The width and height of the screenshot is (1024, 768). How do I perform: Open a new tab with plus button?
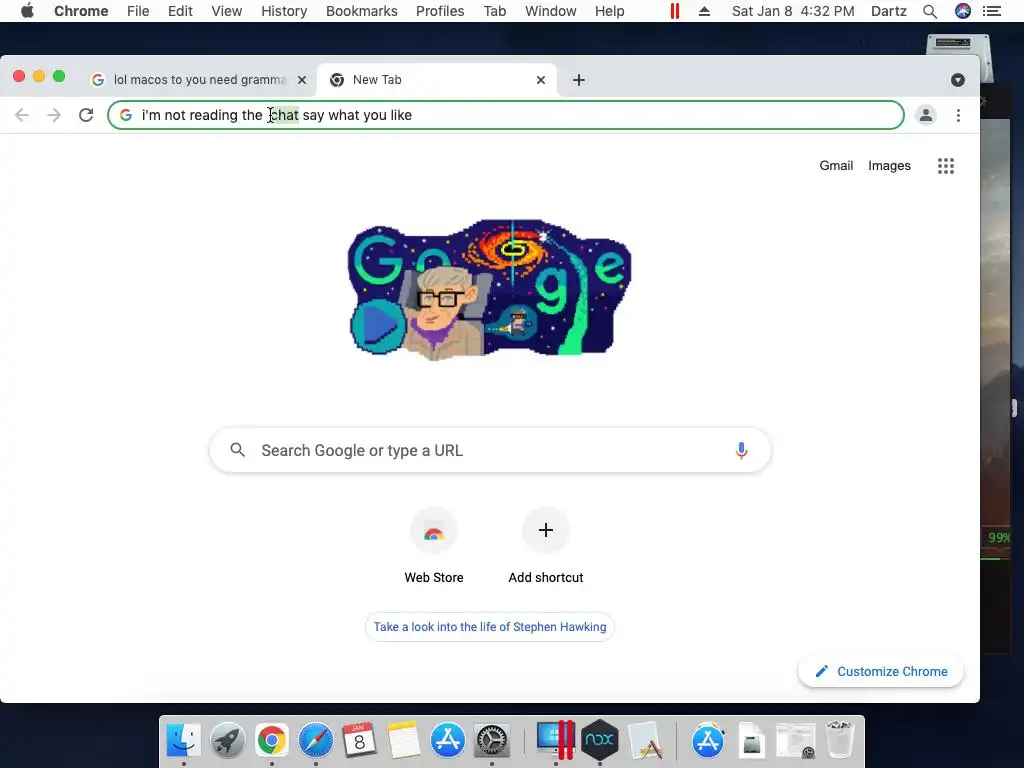point(579,80)
